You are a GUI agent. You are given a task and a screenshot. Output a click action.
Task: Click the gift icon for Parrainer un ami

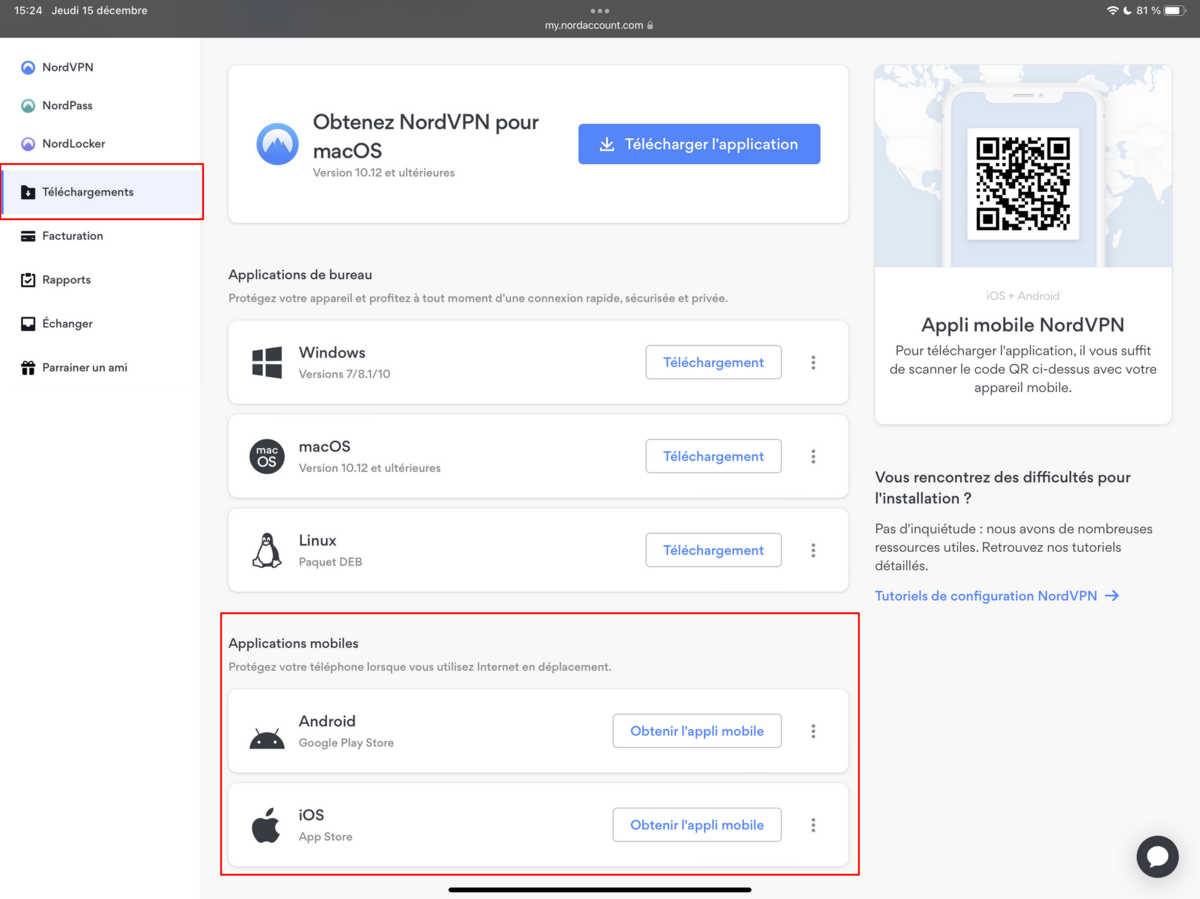28,368
